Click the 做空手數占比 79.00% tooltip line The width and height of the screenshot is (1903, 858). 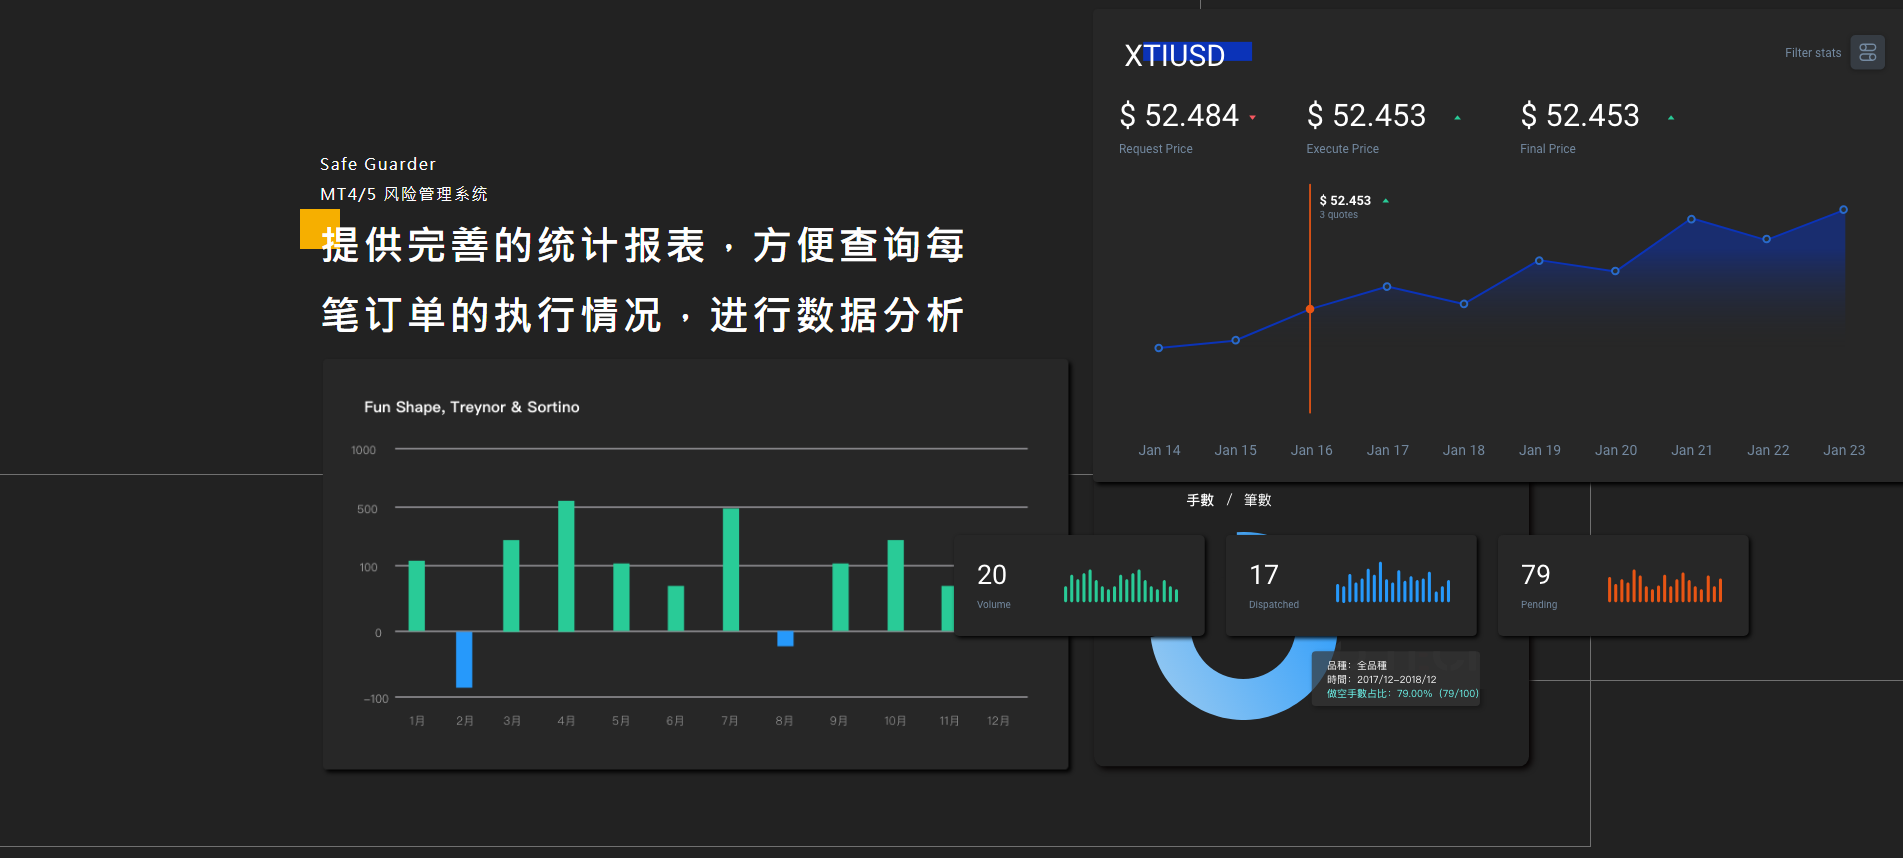[1402, 693]
